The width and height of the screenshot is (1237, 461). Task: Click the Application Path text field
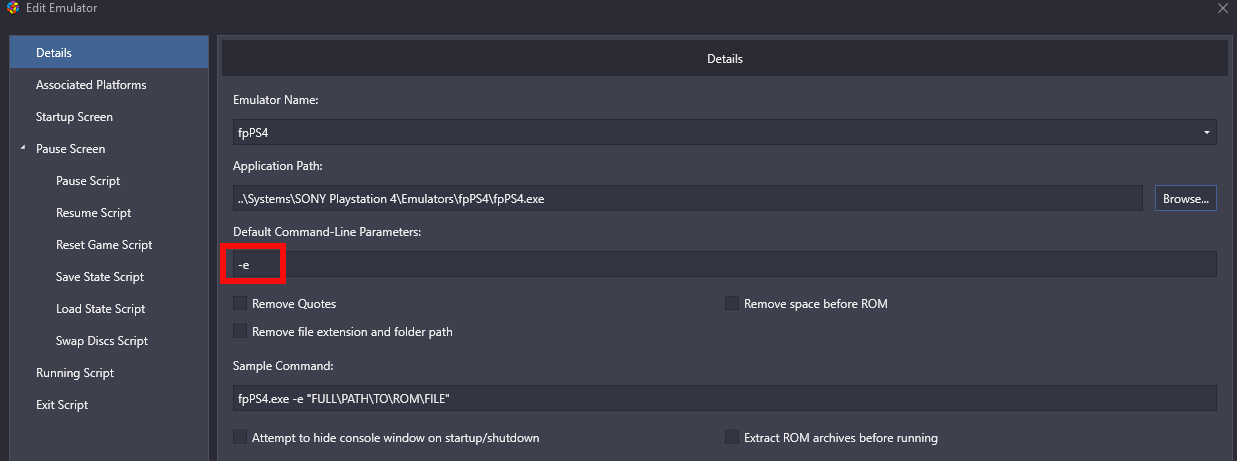(x=687, y=198)
